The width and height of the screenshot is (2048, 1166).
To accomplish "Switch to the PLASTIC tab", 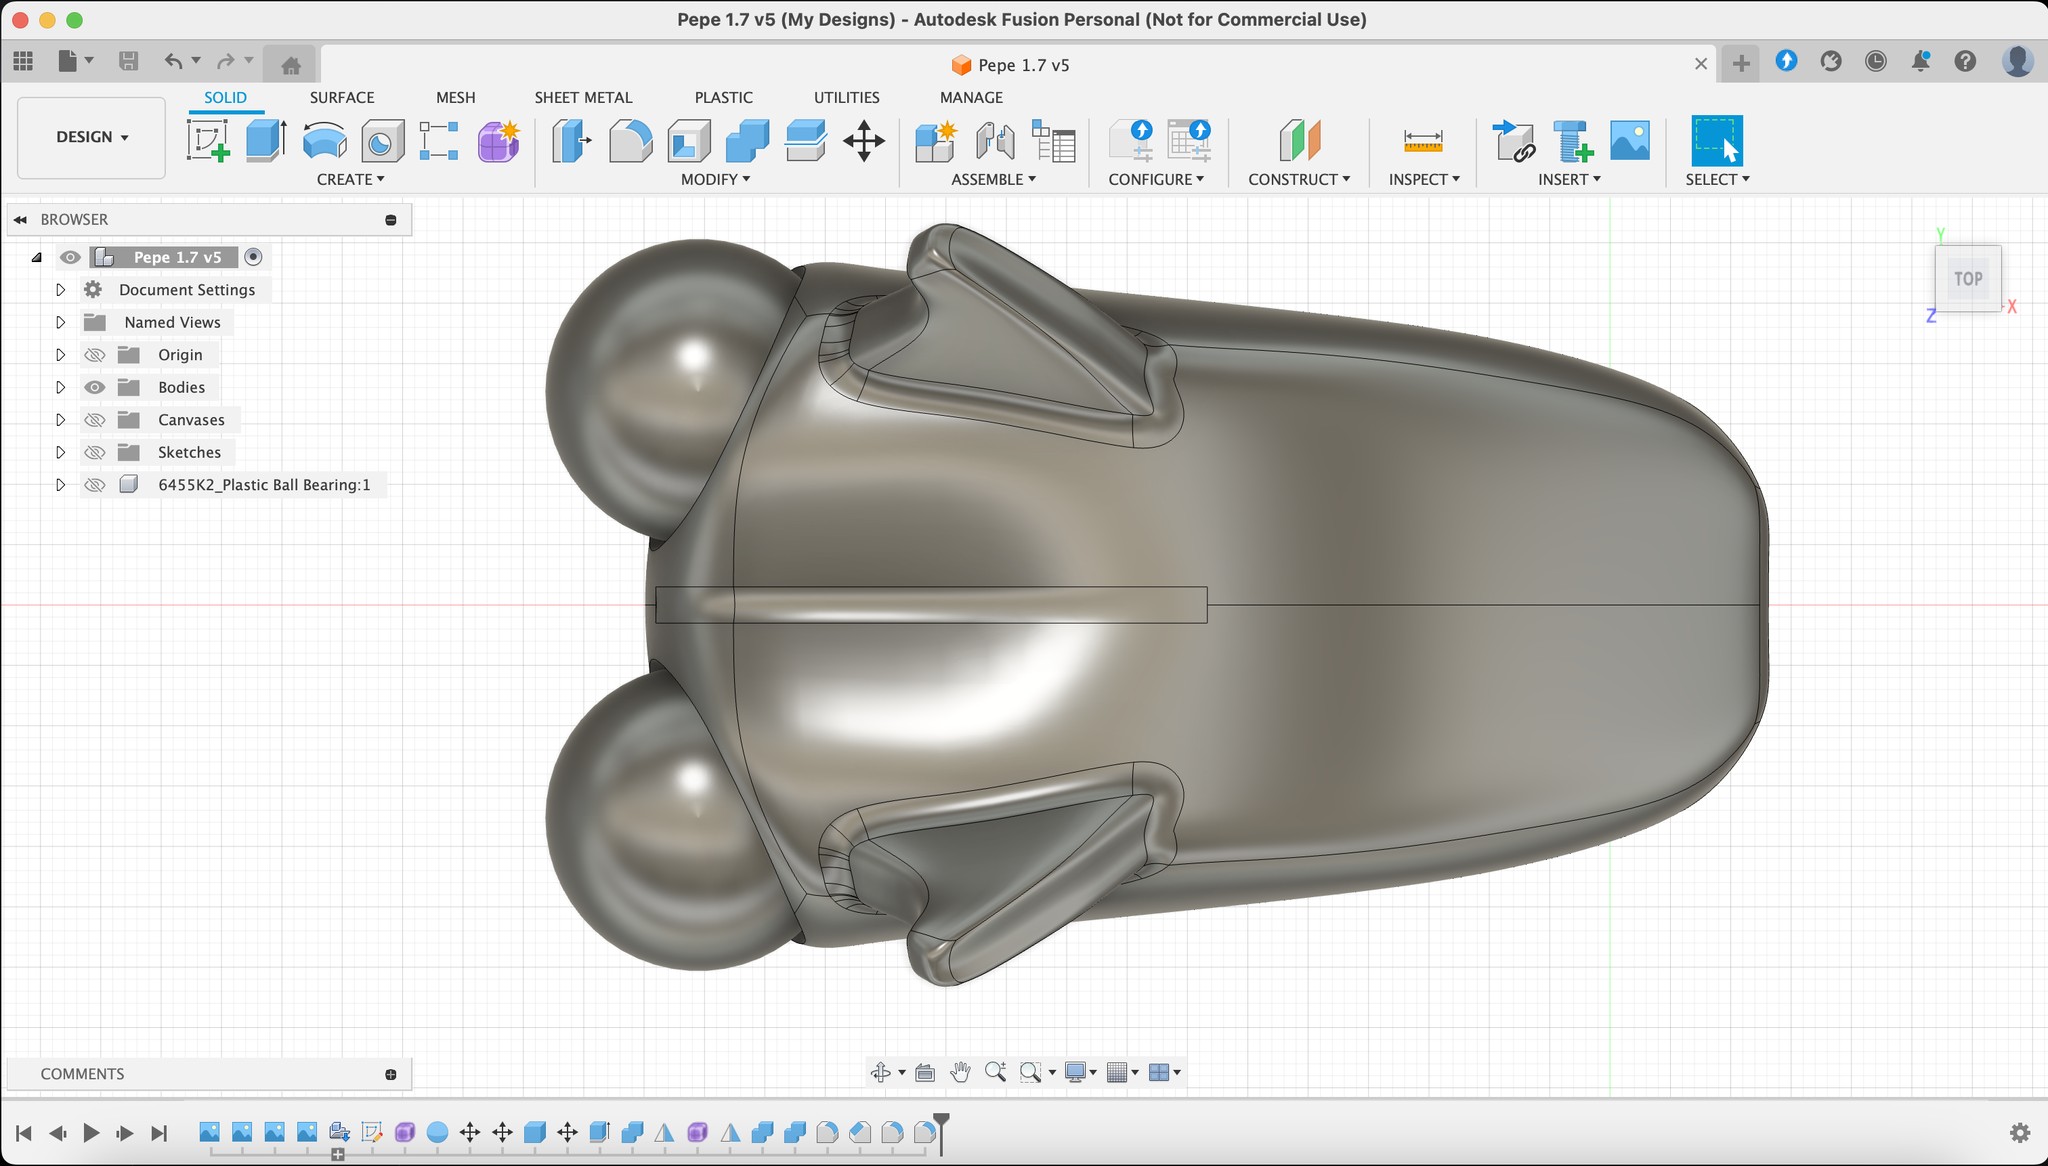I will point(723,97).
